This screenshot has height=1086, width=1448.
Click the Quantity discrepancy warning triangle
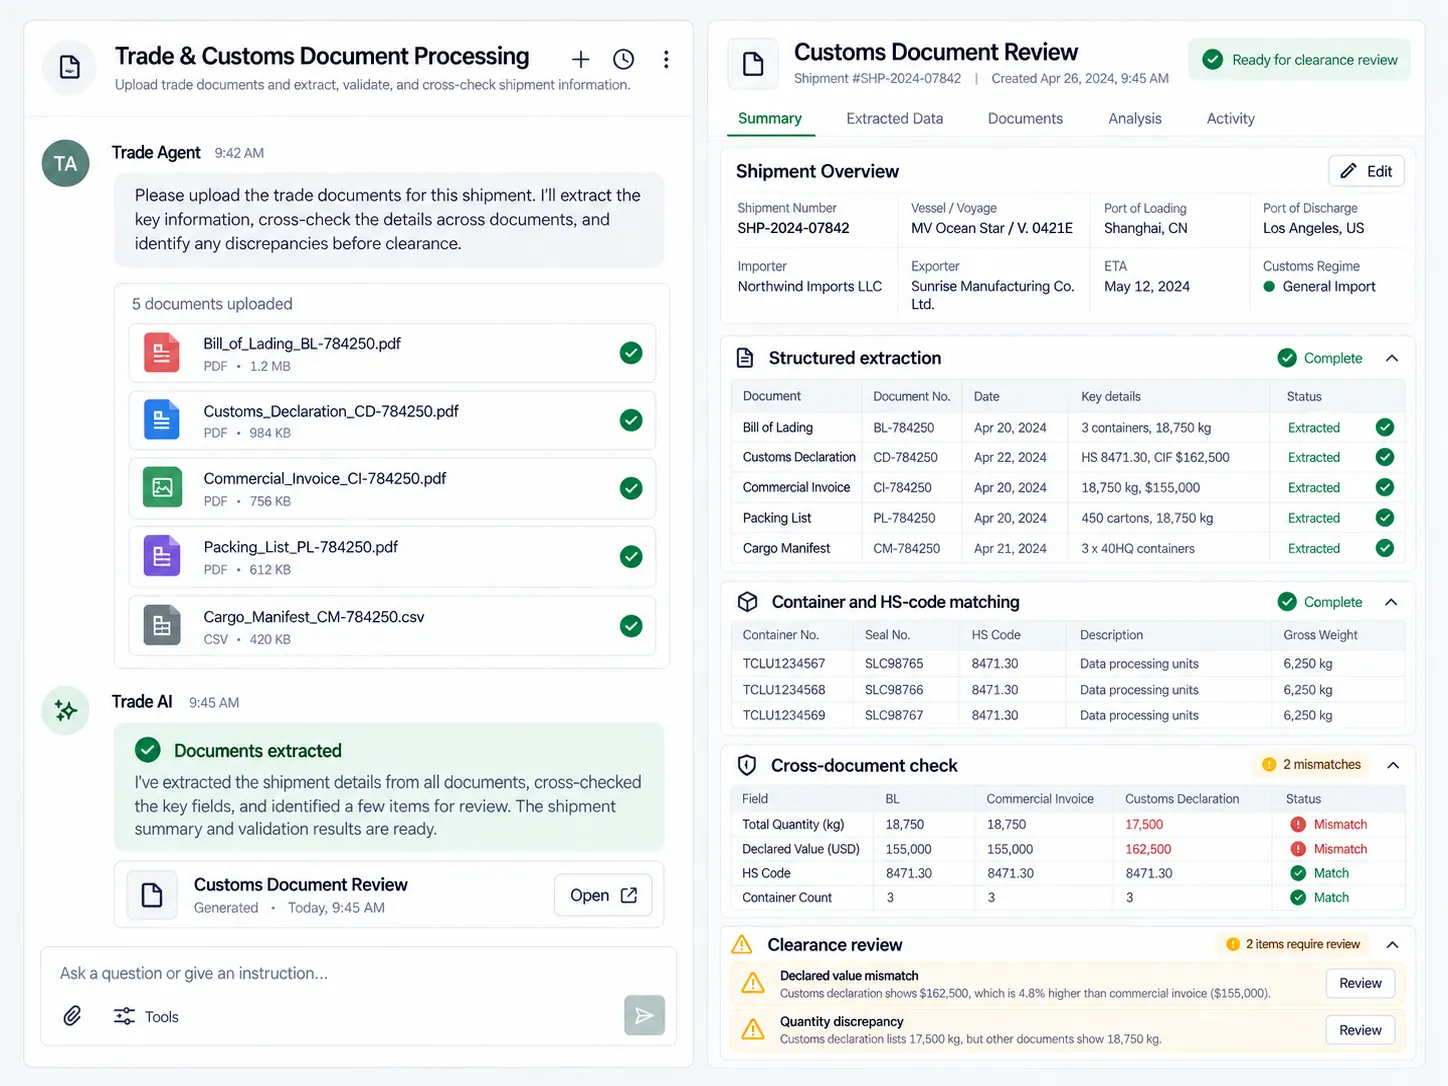coord(753,1029)
